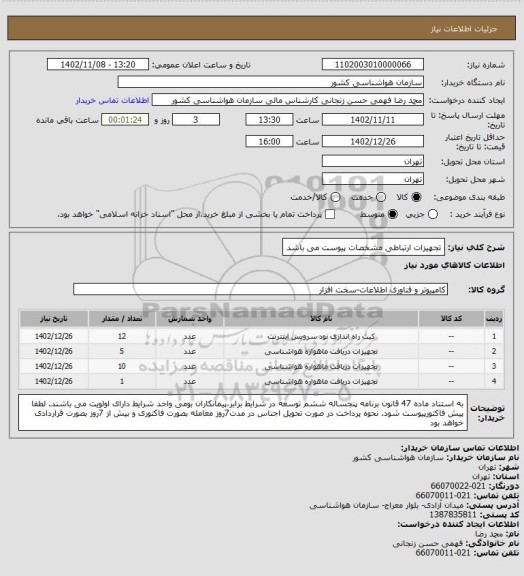Click the ردیف column header
The width and height of the screenshot is (524, 576).
(x=494, y=319)
